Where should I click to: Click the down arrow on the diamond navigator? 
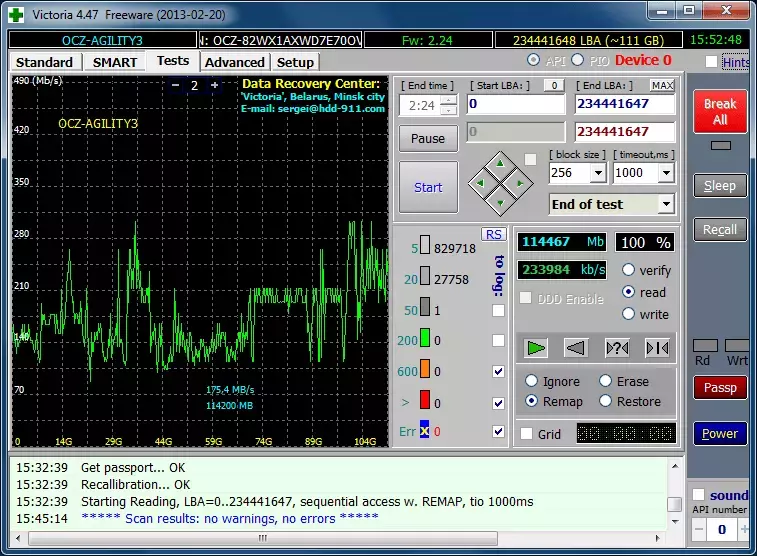tap(500, 203)
